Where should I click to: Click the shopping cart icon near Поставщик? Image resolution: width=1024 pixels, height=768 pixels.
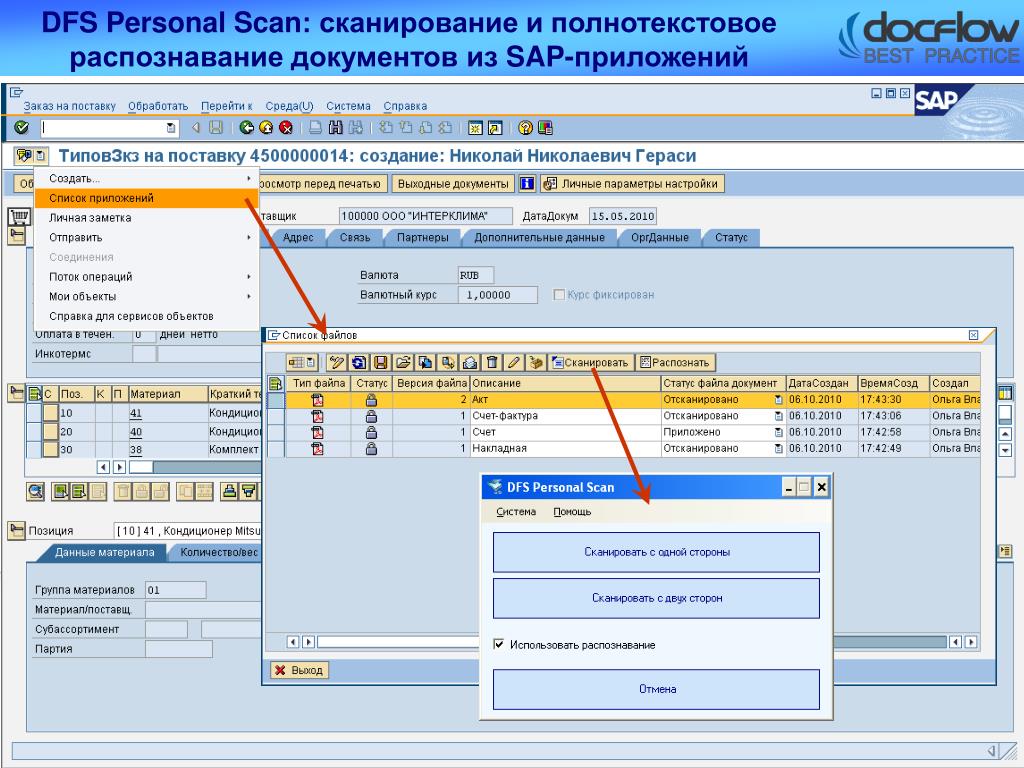point(19,216)
